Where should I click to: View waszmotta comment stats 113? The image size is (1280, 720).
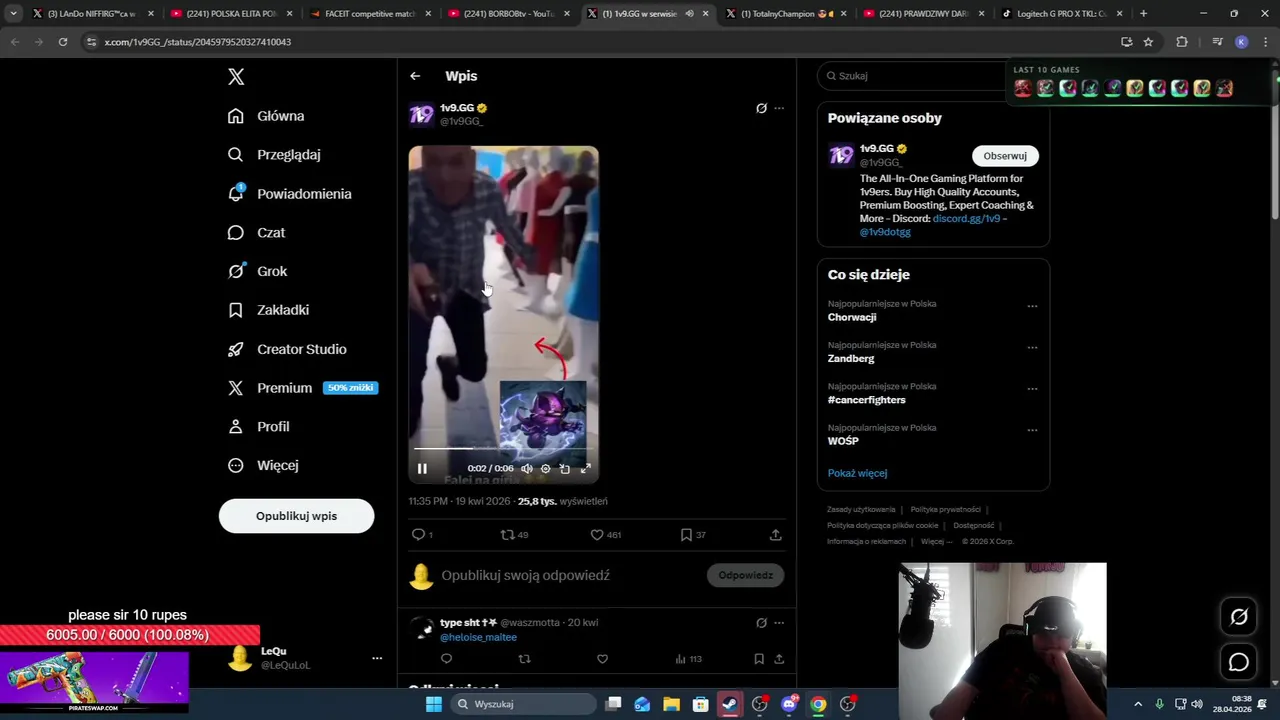point(688,659)
